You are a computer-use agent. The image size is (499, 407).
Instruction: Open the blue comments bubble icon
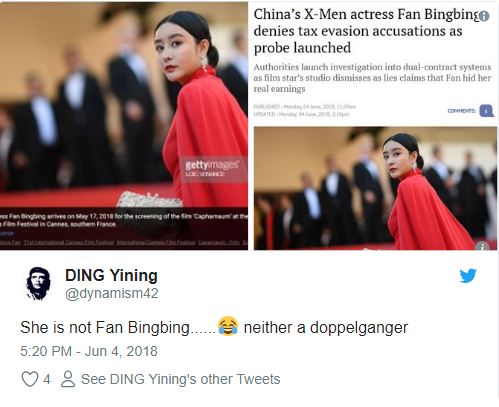[487, 111]
